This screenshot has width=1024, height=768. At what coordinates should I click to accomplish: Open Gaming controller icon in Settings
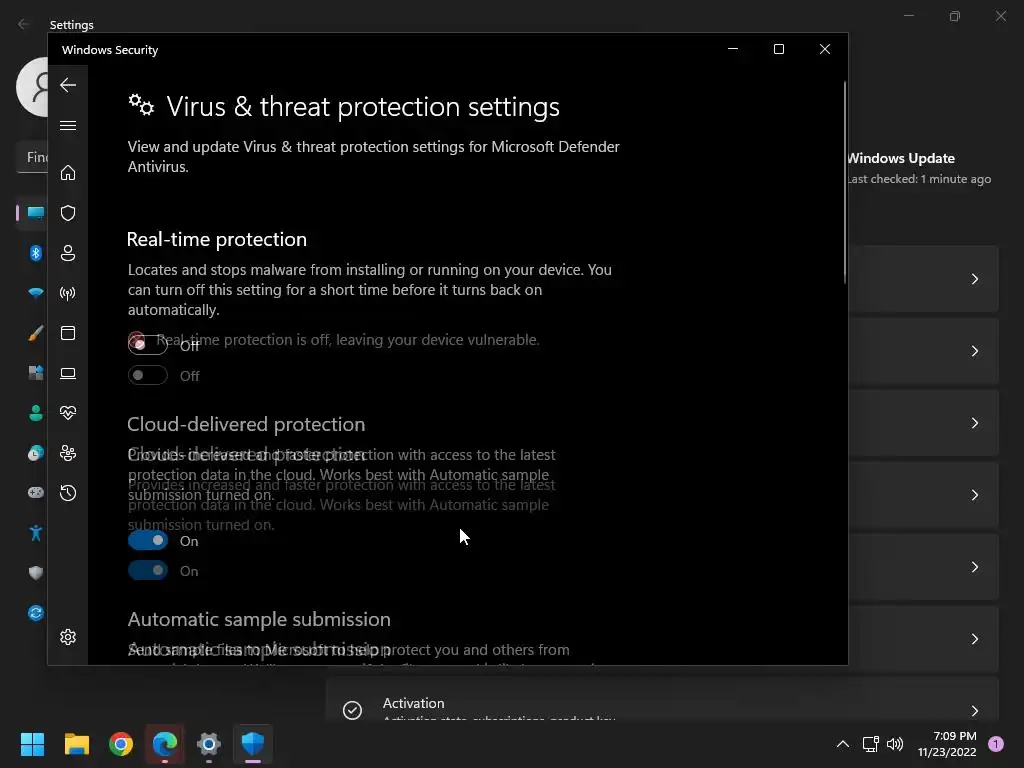[x=36, y=492]
